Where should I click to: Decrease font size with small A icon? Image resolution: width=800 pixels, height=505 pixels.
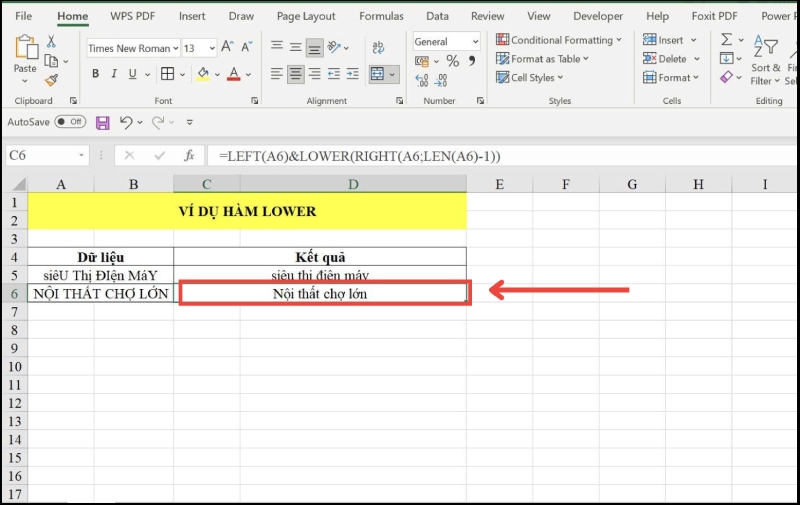[247, 47]
